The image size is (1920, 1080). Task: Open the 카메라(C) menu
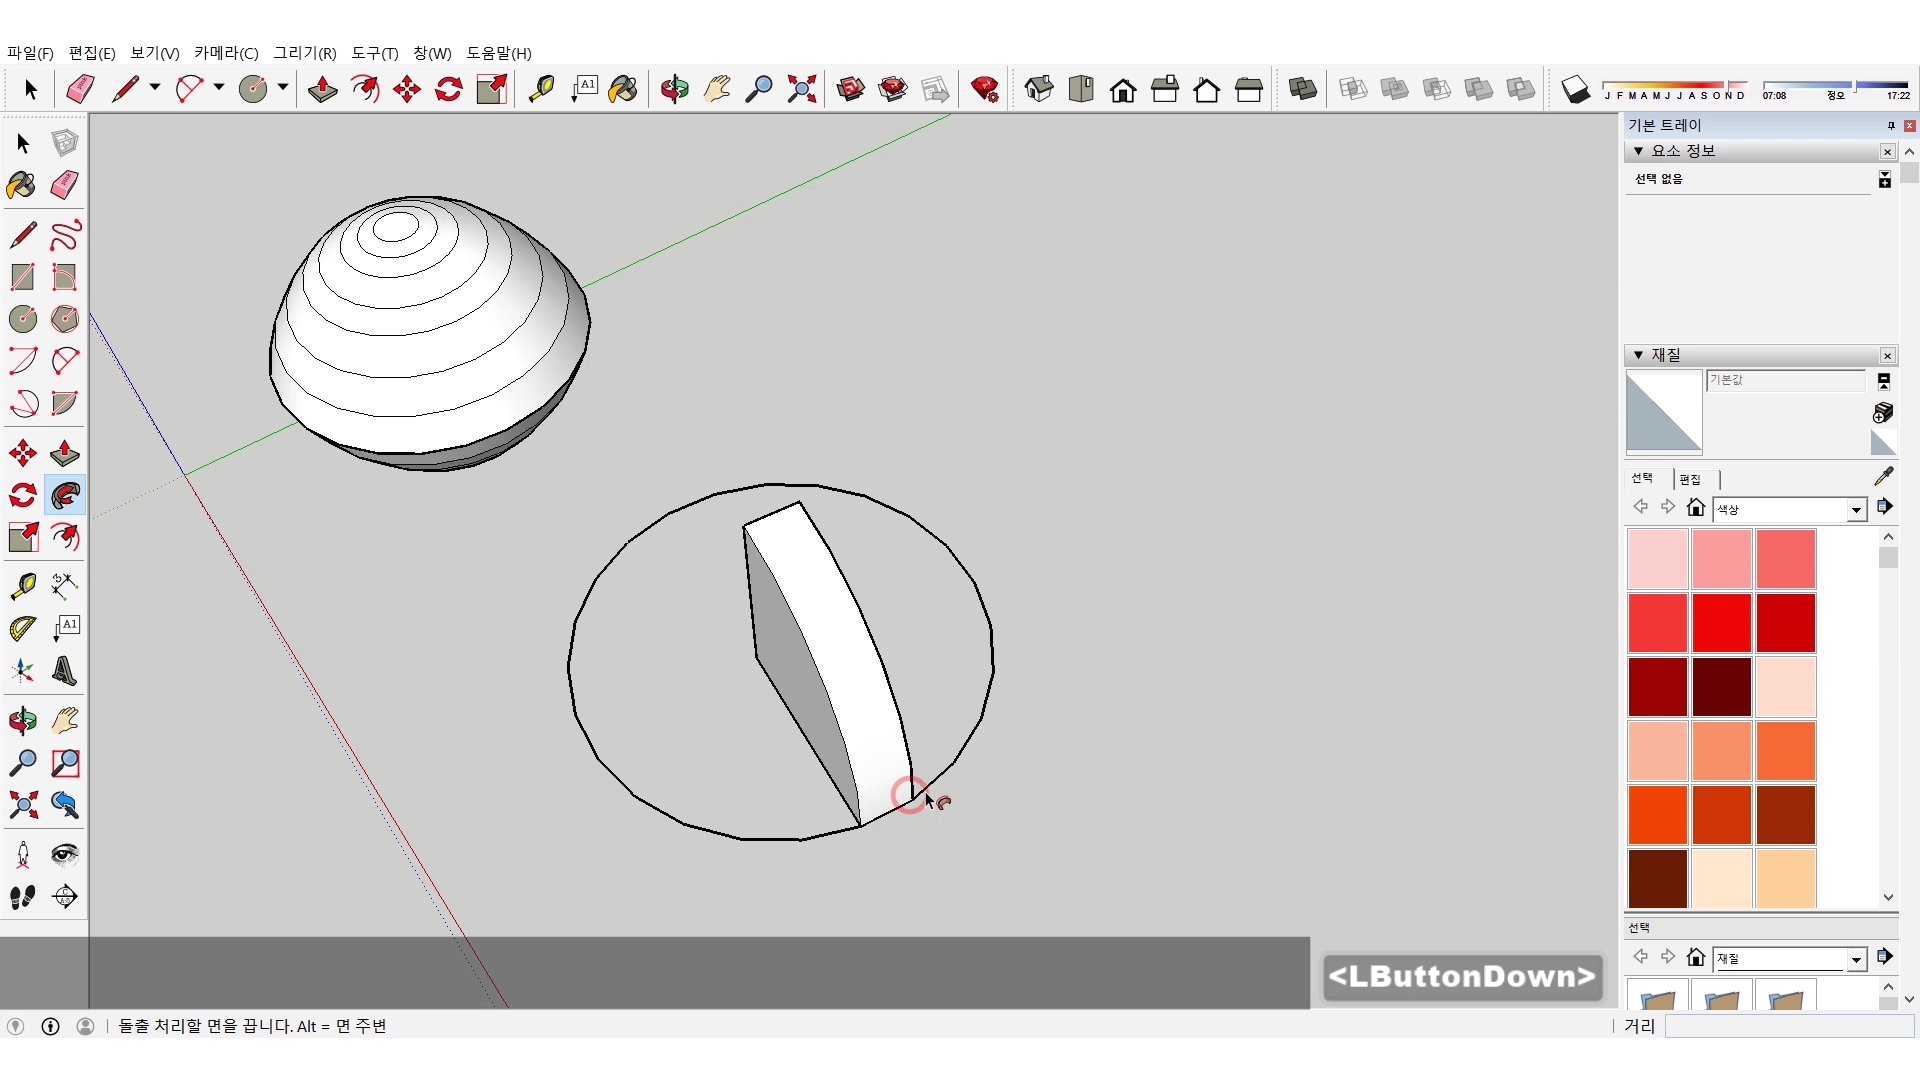[226, 53]
